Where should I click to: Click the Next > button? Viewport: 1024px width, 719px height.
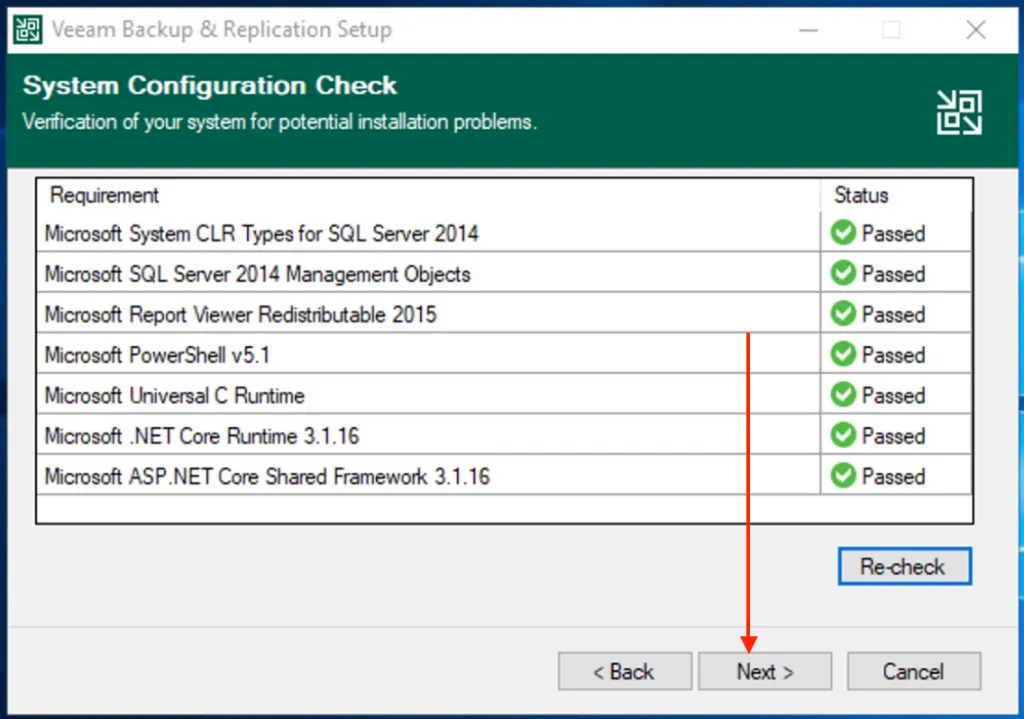tap(765, 671)
